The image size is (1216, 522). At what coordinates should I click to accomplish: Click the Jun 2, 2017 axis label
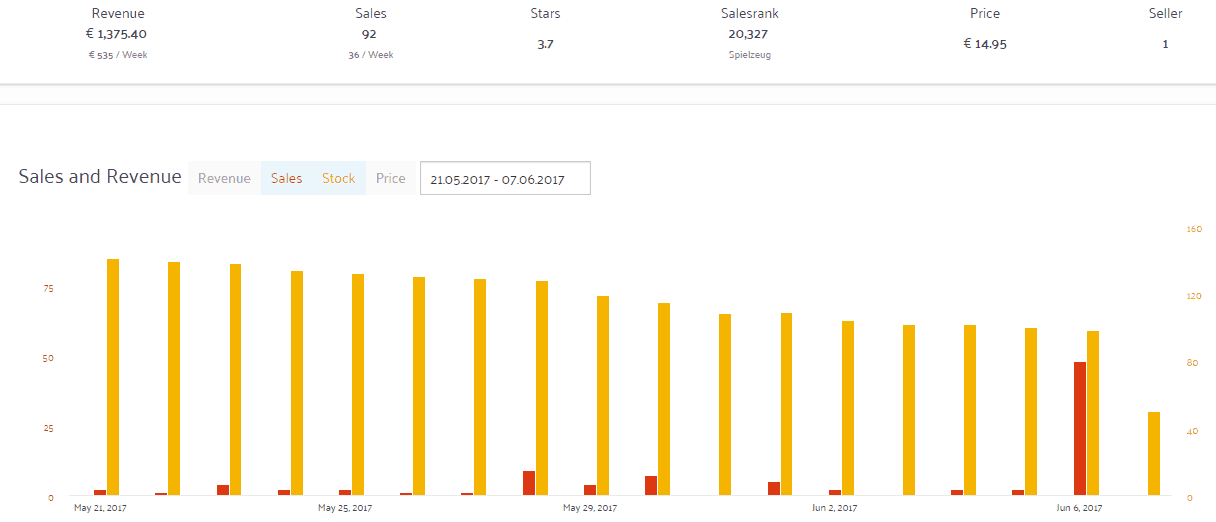(x=835, y=508)
